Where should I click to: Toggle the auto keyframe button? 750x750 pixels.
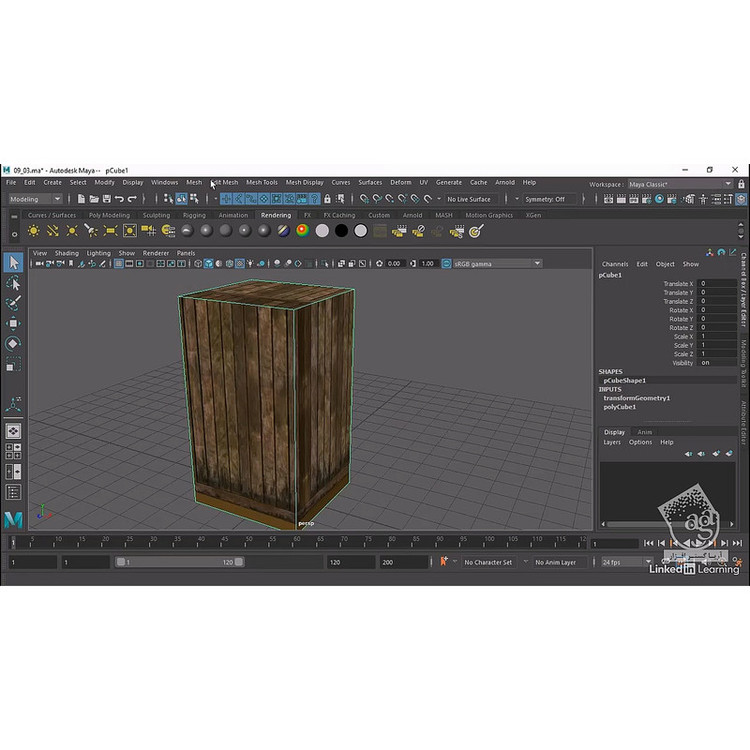(x=444, y=562)
